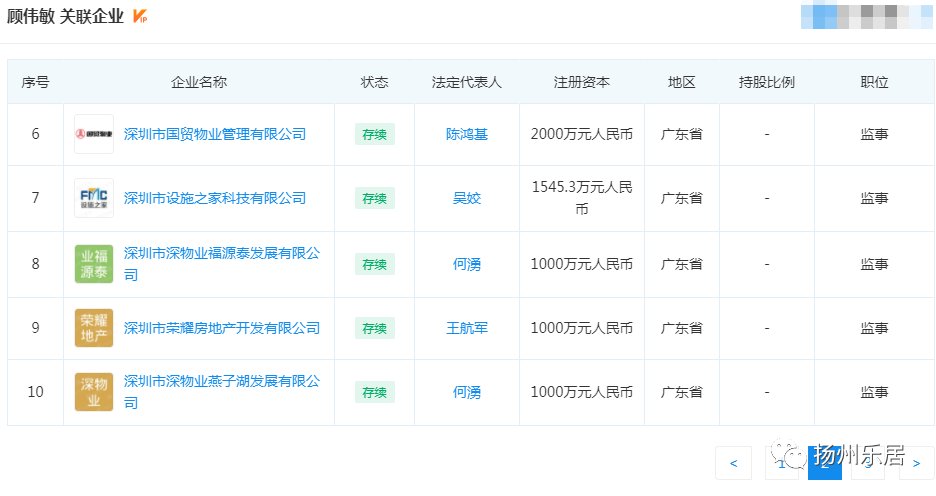
Task: Open 深圳市深物业燕子湖发展有限公司 link
Action: (x=222, y=392)
